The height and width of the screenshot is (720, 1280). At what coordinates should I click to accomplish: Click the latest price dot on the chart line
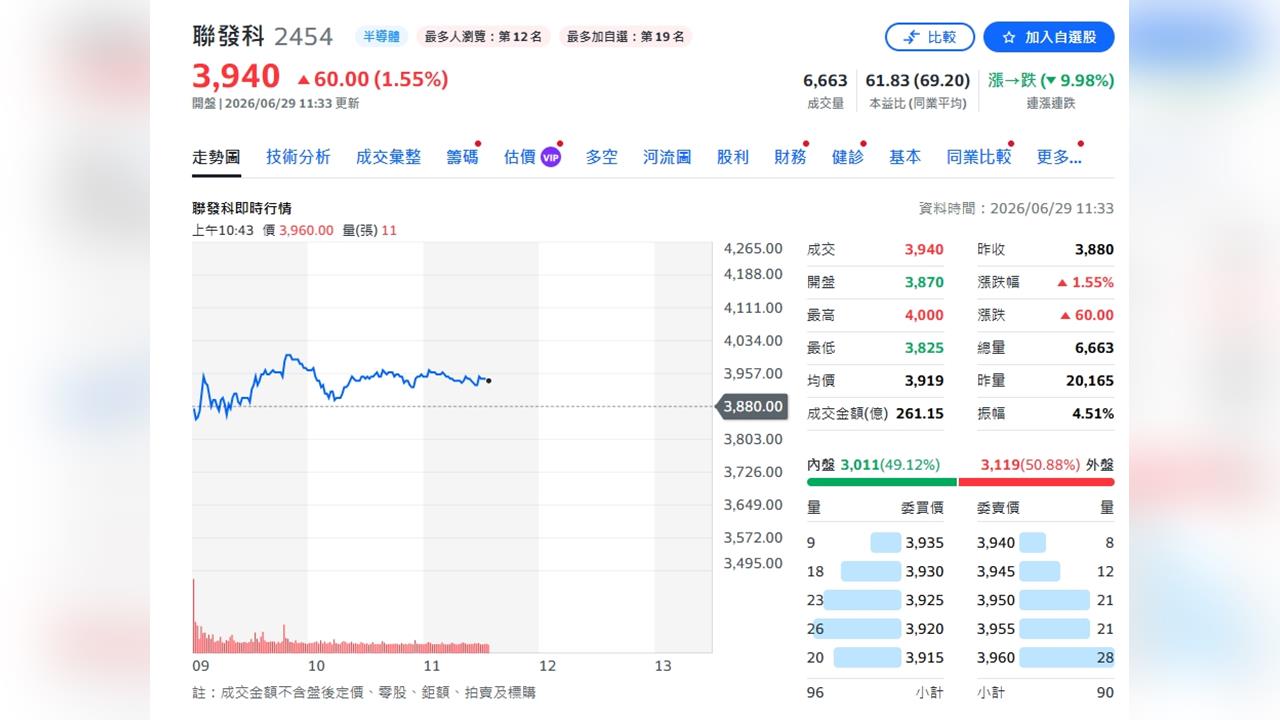[488, 380]
